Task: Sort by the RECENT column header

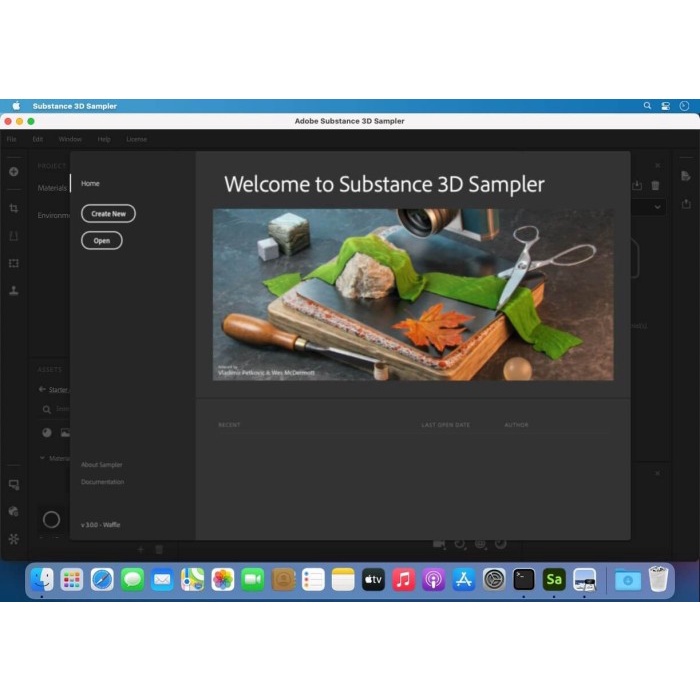Action: pyautogui.click(x=229, y=425)
